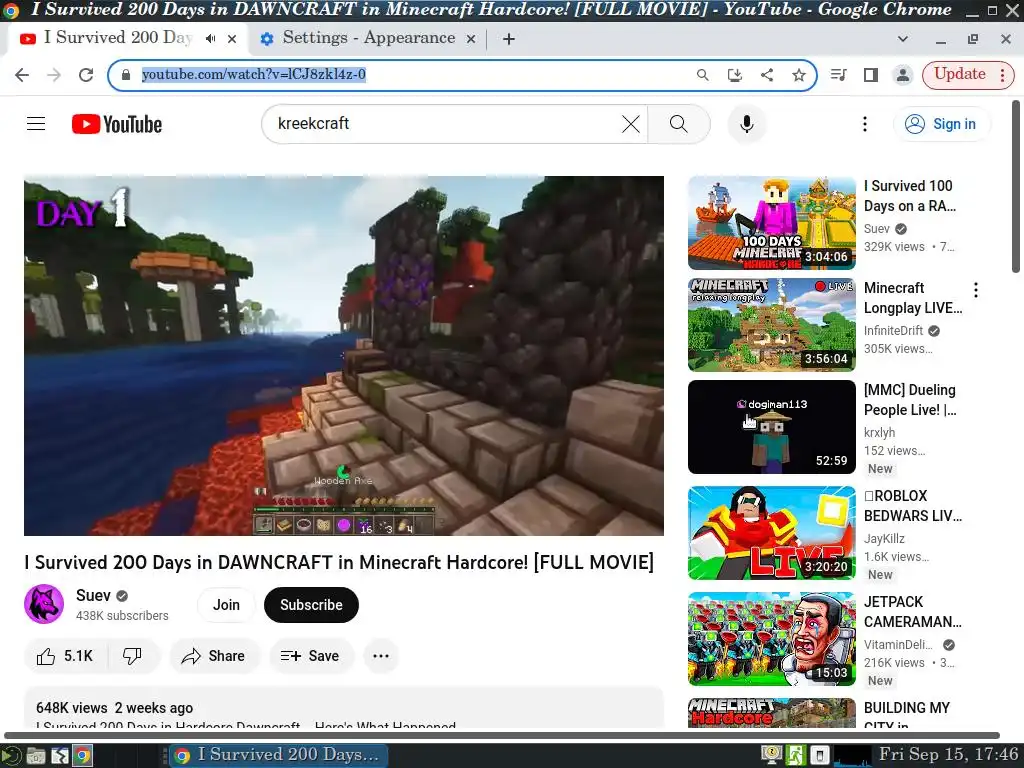Screen dimensions: 1024x768
Task: Open more actions ellipsis under video
Action: [381, 656]
